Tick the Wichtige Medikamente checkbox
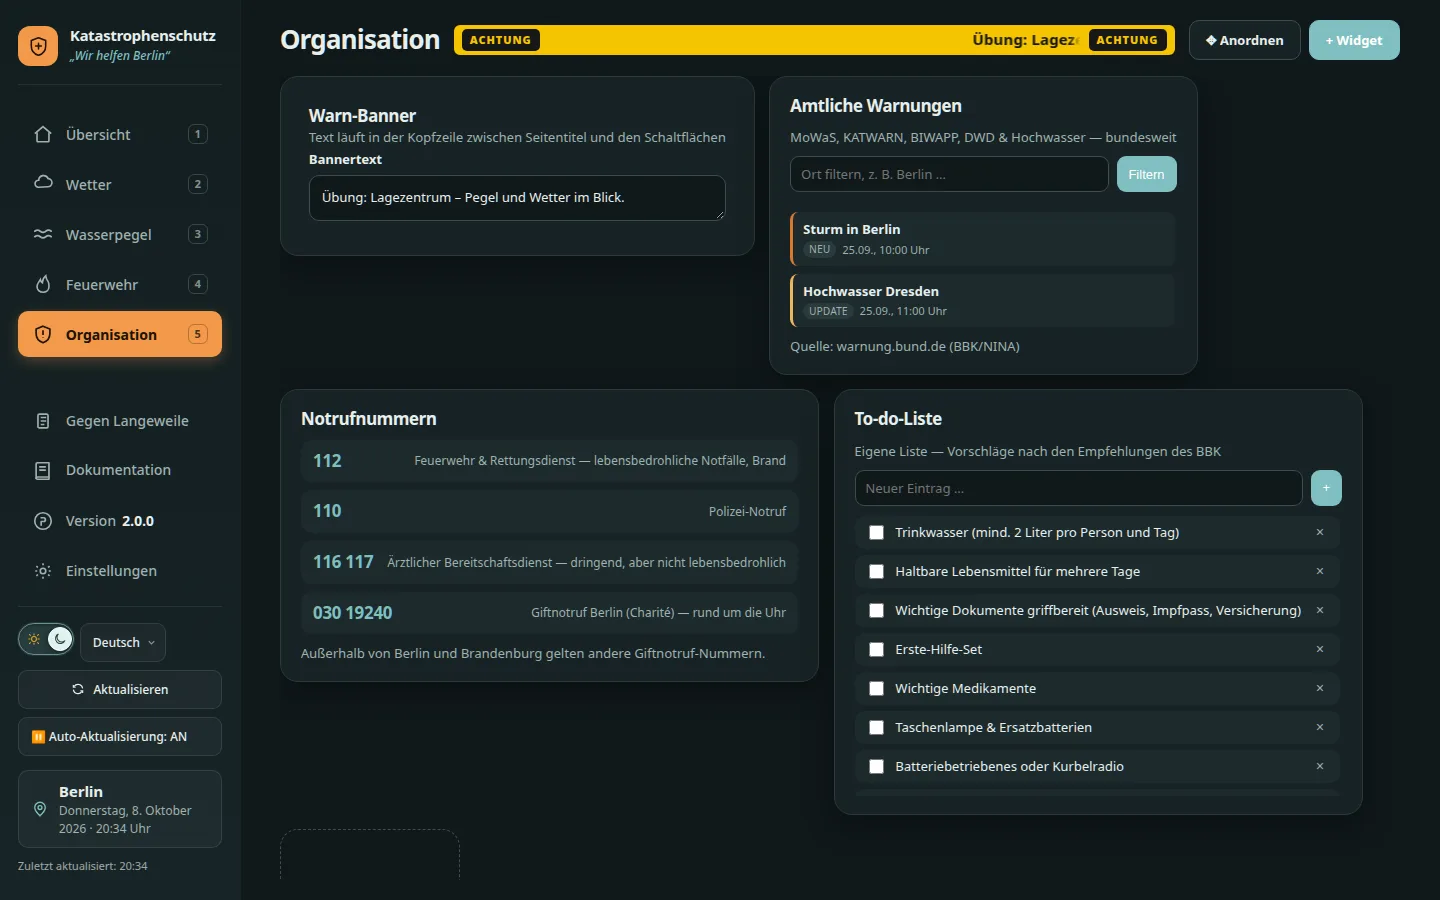The height and width of the screenshot is (900, 1440). click(x=877, y=689)
